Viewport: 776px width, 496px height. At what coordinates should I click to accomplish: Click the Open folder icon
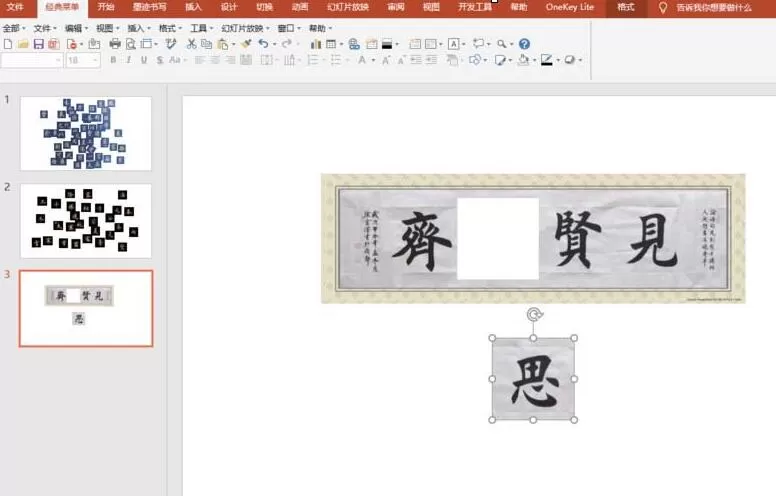23,44
